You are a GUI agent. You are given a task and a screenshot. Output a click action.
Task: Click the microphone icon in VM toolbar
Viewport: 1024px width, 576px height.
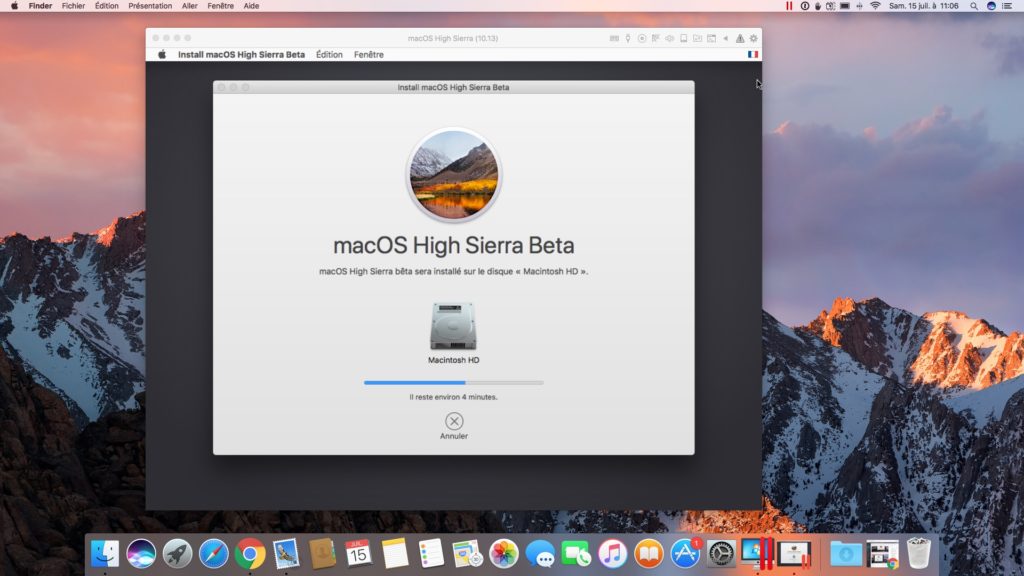(628, 39)
